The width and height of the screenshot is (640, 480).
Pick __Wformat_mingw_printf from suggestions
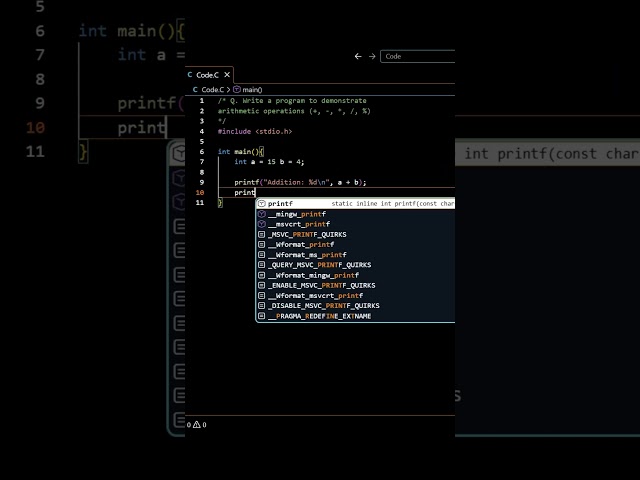point(355,275)
